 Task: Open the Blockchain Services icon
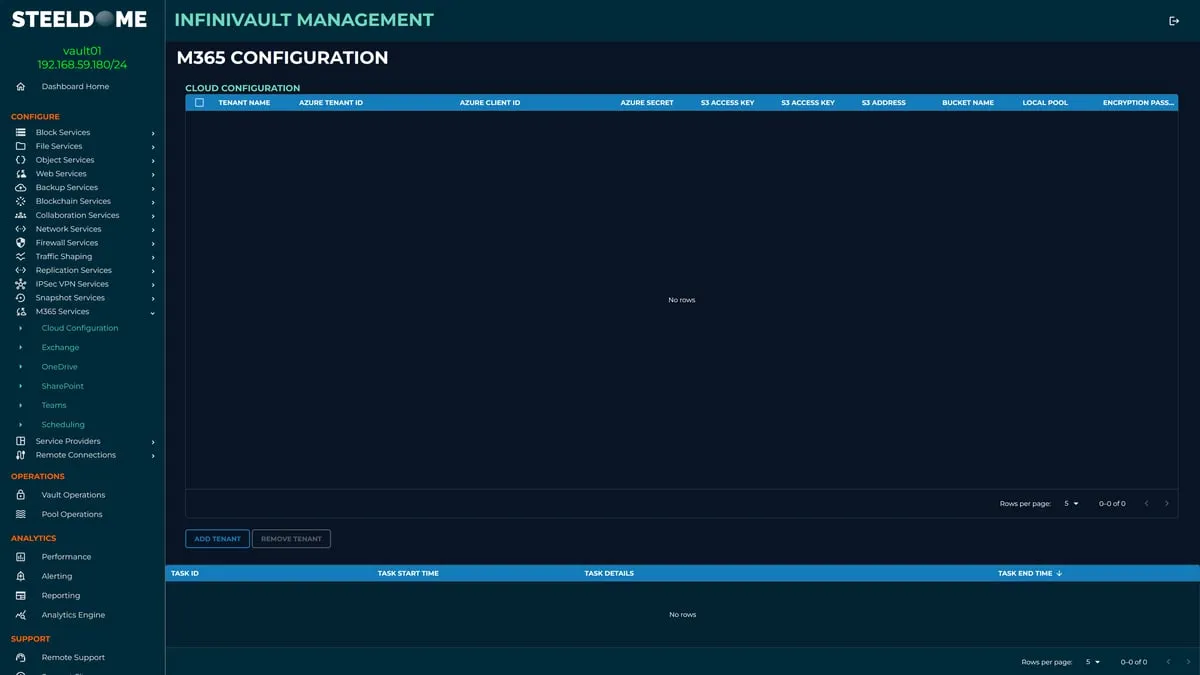point(20,201)
